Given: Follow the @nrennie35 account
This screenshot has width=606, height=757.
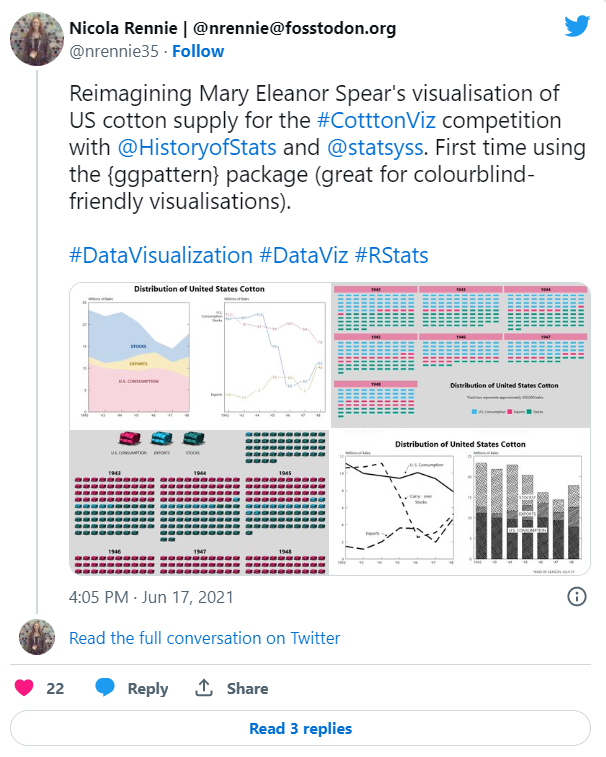Looking at the screenshot, I should pyautogui.click(x=198, y=51).
